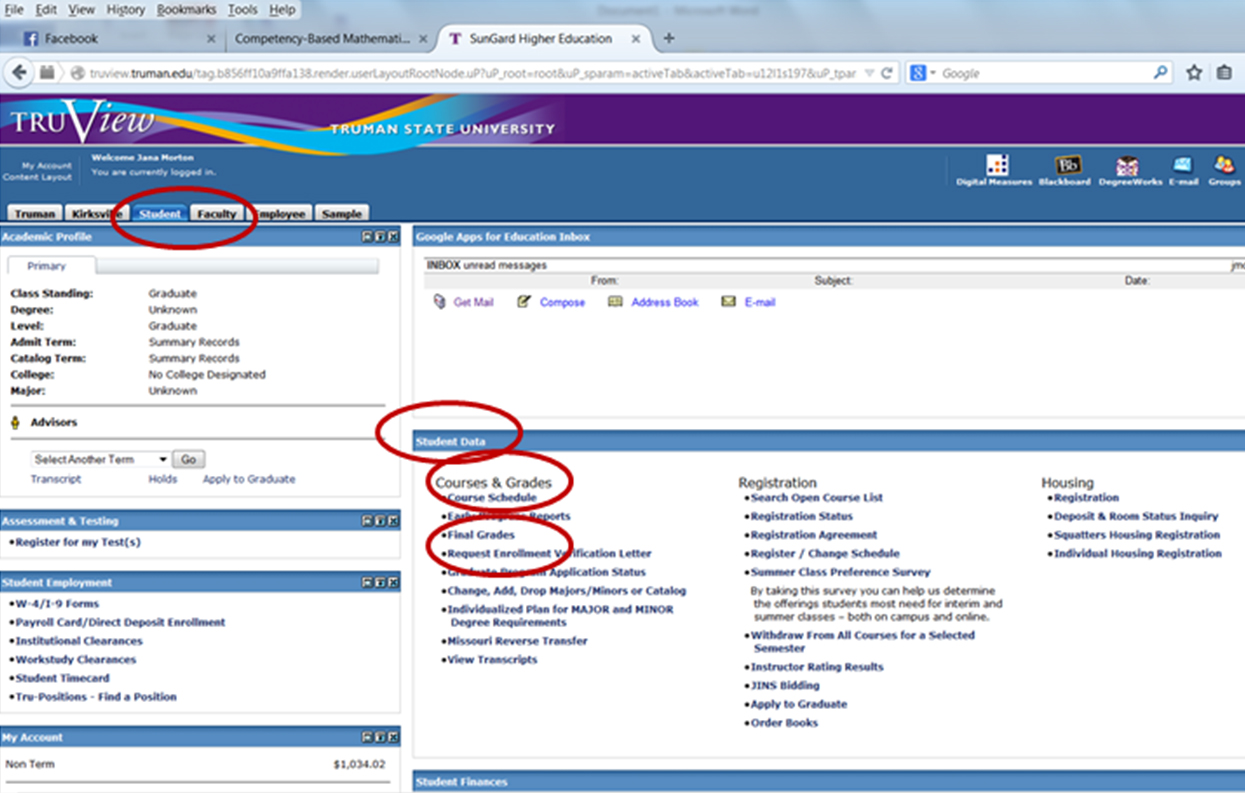Open the Final Grades link

(x=481, y=535)
